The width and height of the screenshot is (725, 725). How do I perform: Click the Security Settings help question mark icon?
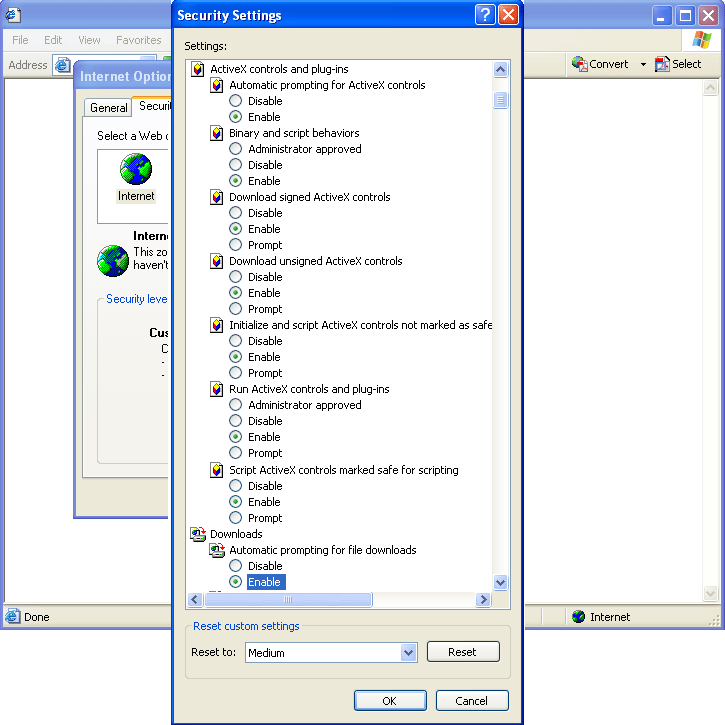click(485, 15)
